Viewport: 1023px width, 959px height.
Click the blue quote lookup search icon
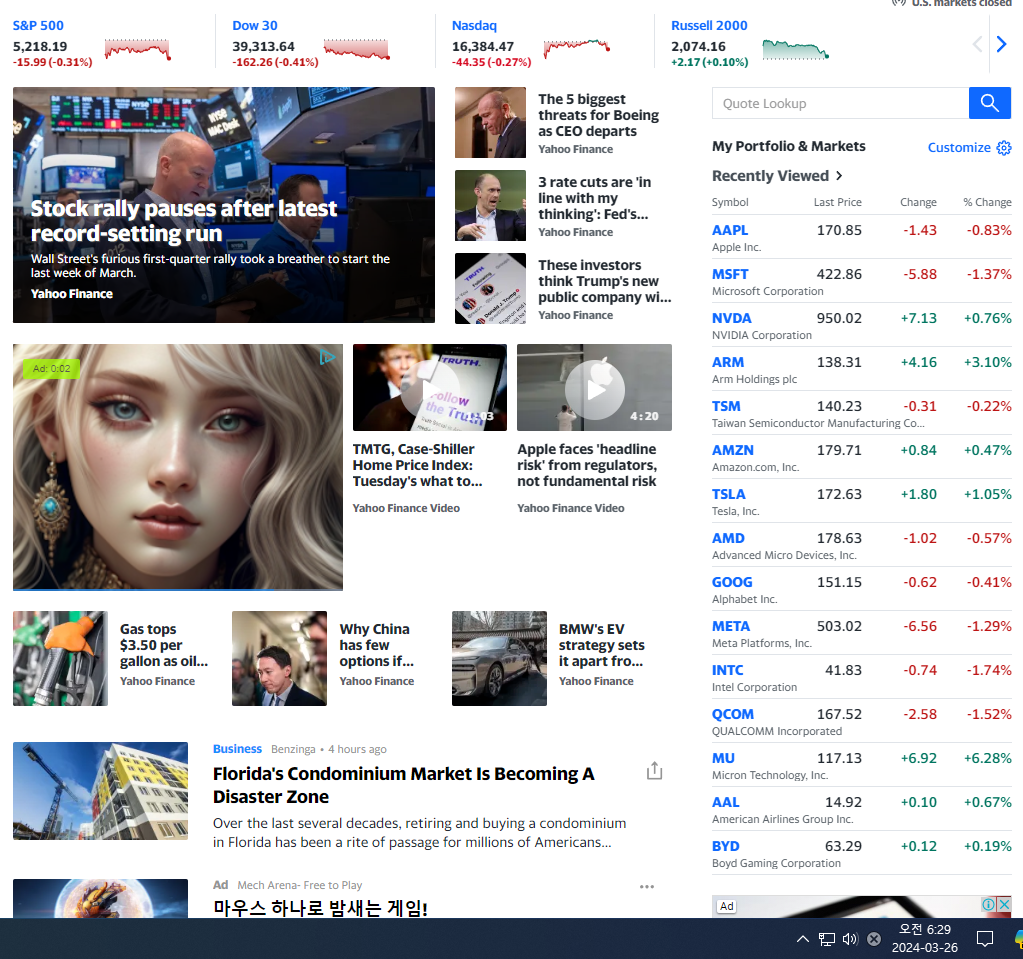coord(989,103)
